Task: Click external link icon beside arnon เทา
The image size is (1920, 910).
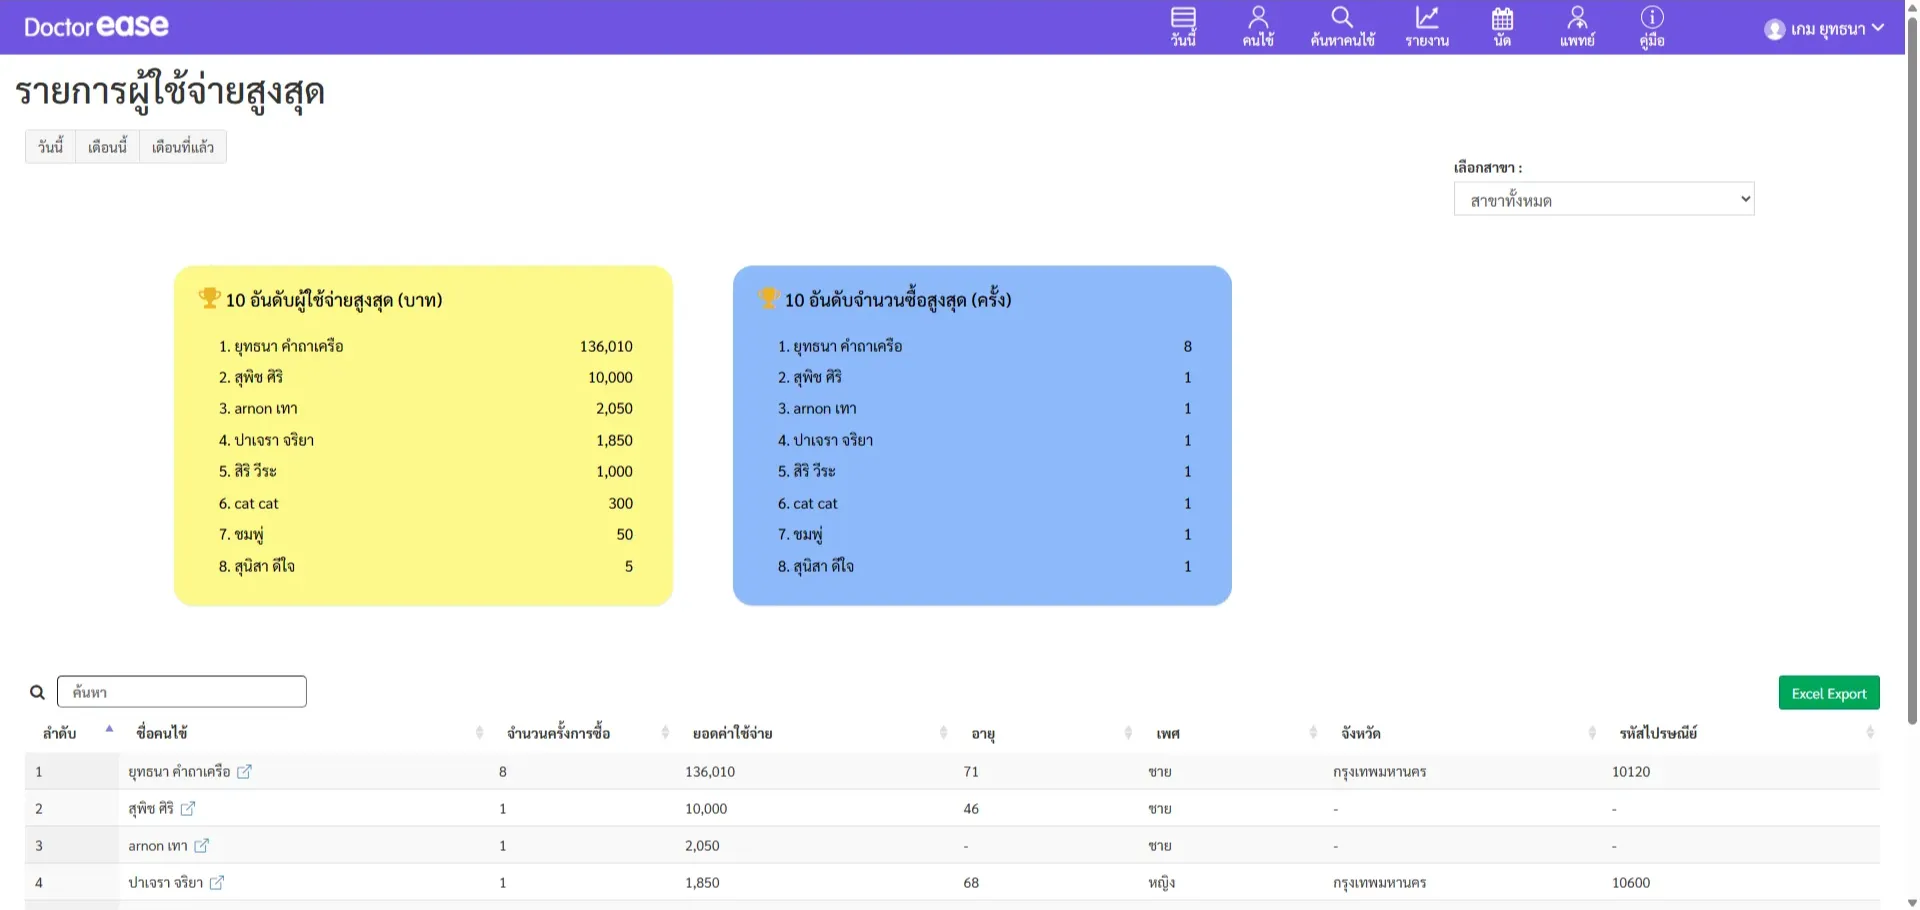Action: pyautogui.click(x=202, y=845)
